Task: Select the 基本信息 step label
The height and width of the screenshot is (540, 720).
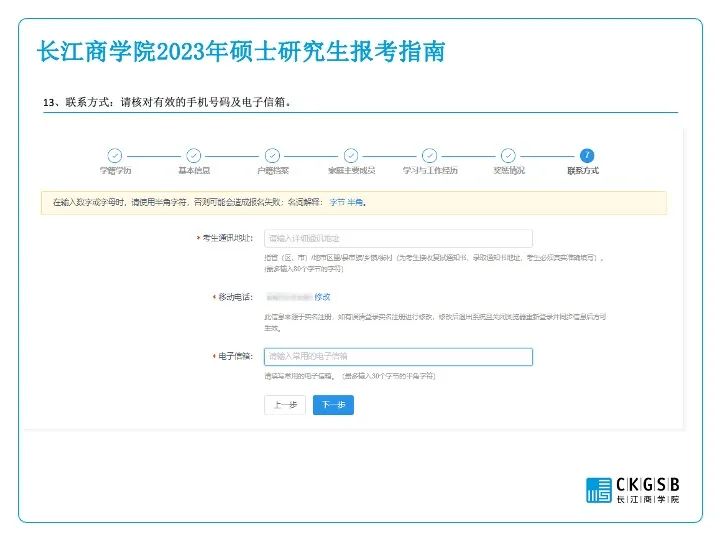Action: click(194, 171)
